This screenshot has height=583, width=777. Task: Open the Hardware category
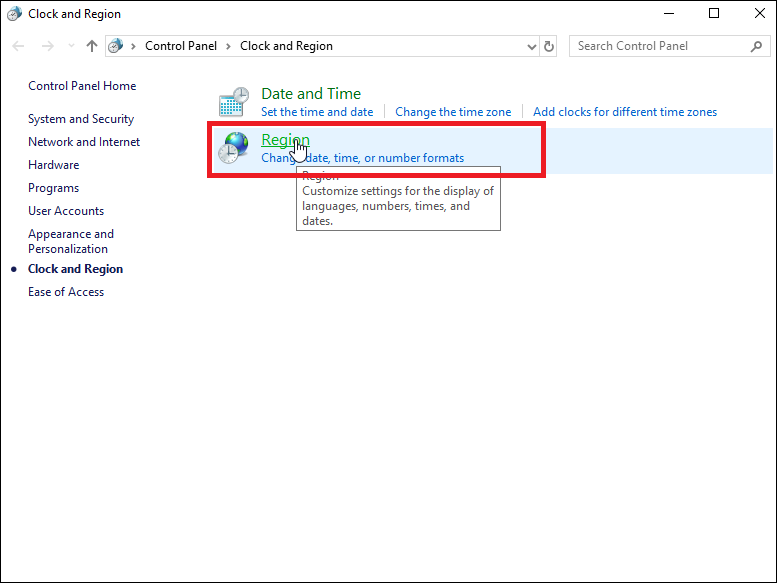(54, 165)
